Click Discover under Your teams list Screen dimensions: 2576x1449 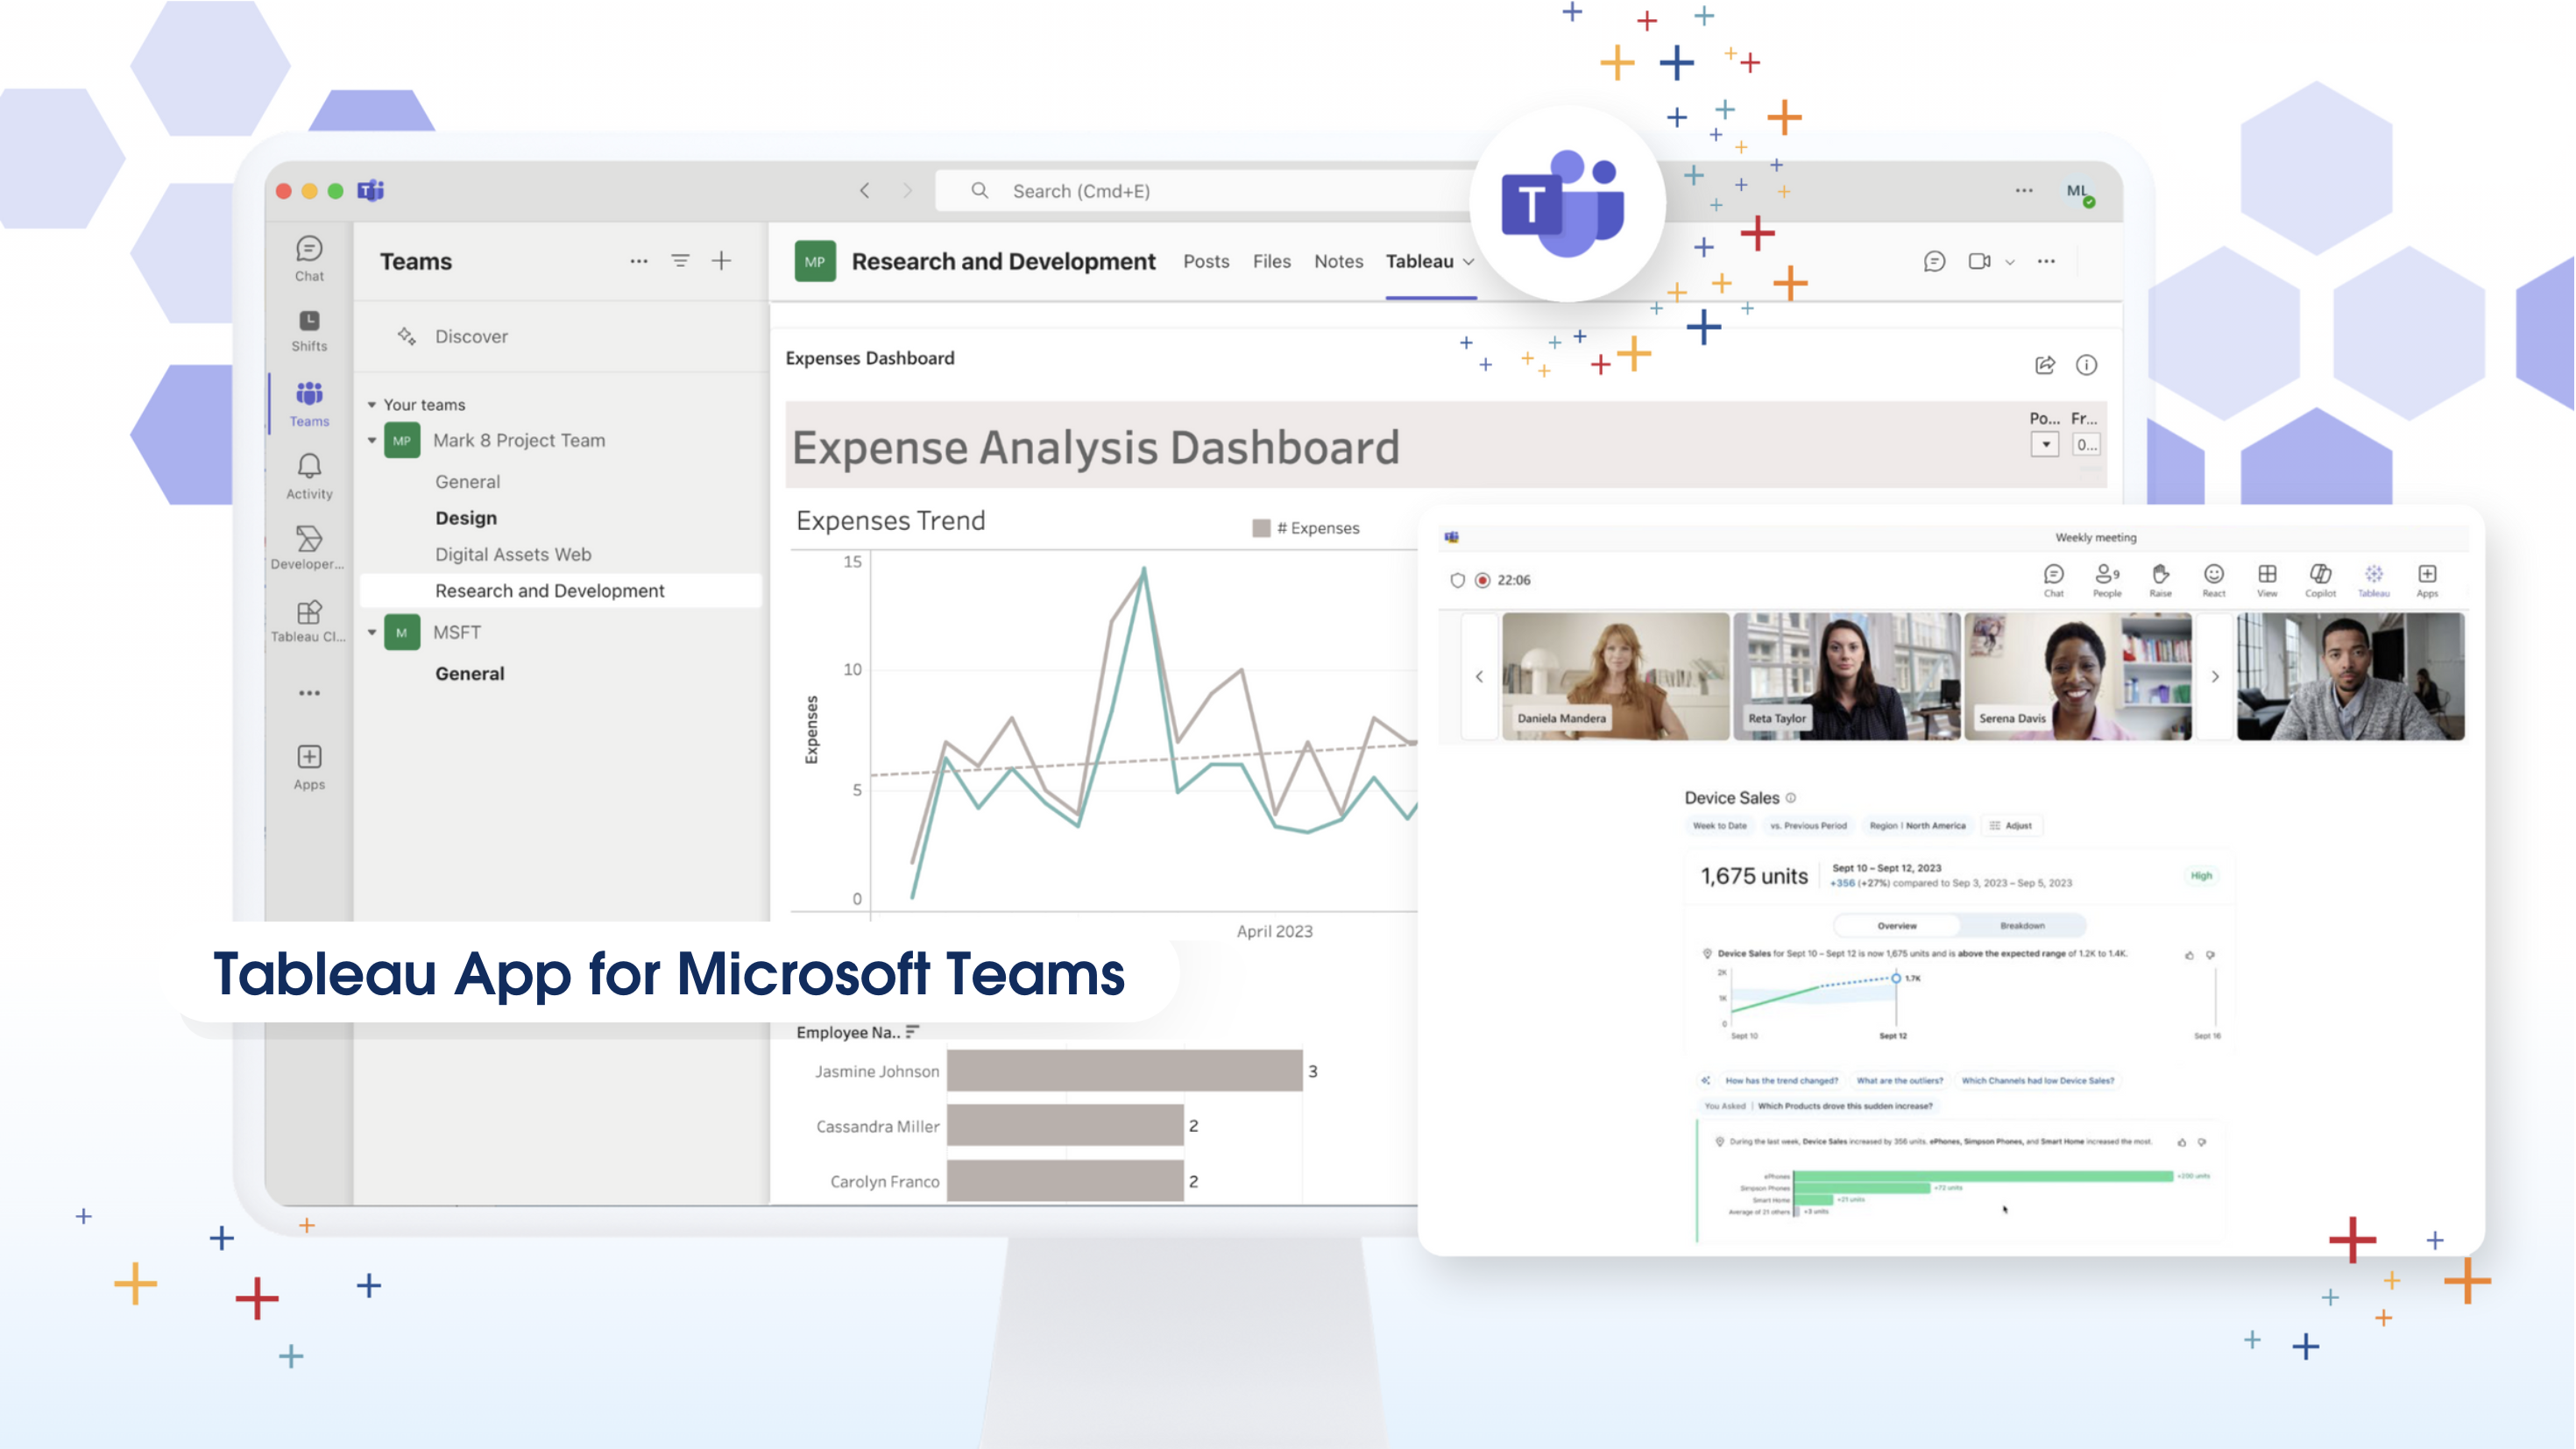(x=471, y=335)
